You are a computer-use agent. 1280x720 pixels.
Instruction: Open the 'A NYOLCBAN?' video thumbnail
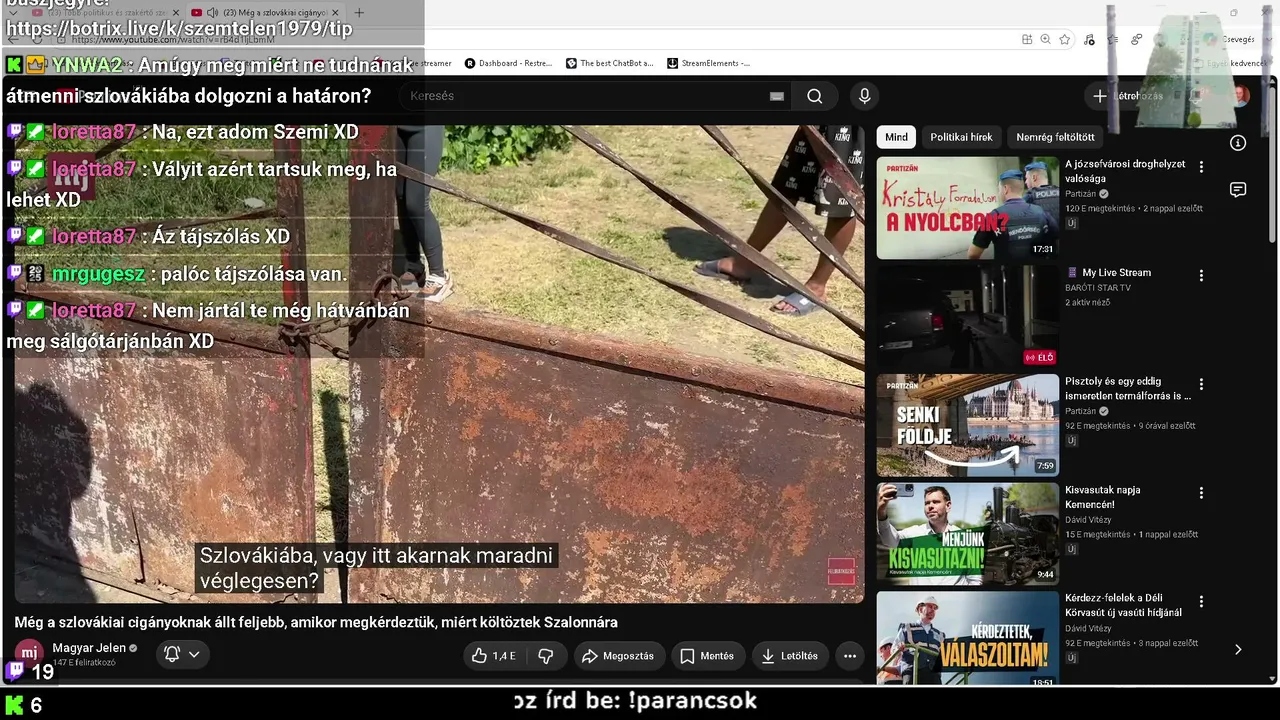(x=967, y=208)
